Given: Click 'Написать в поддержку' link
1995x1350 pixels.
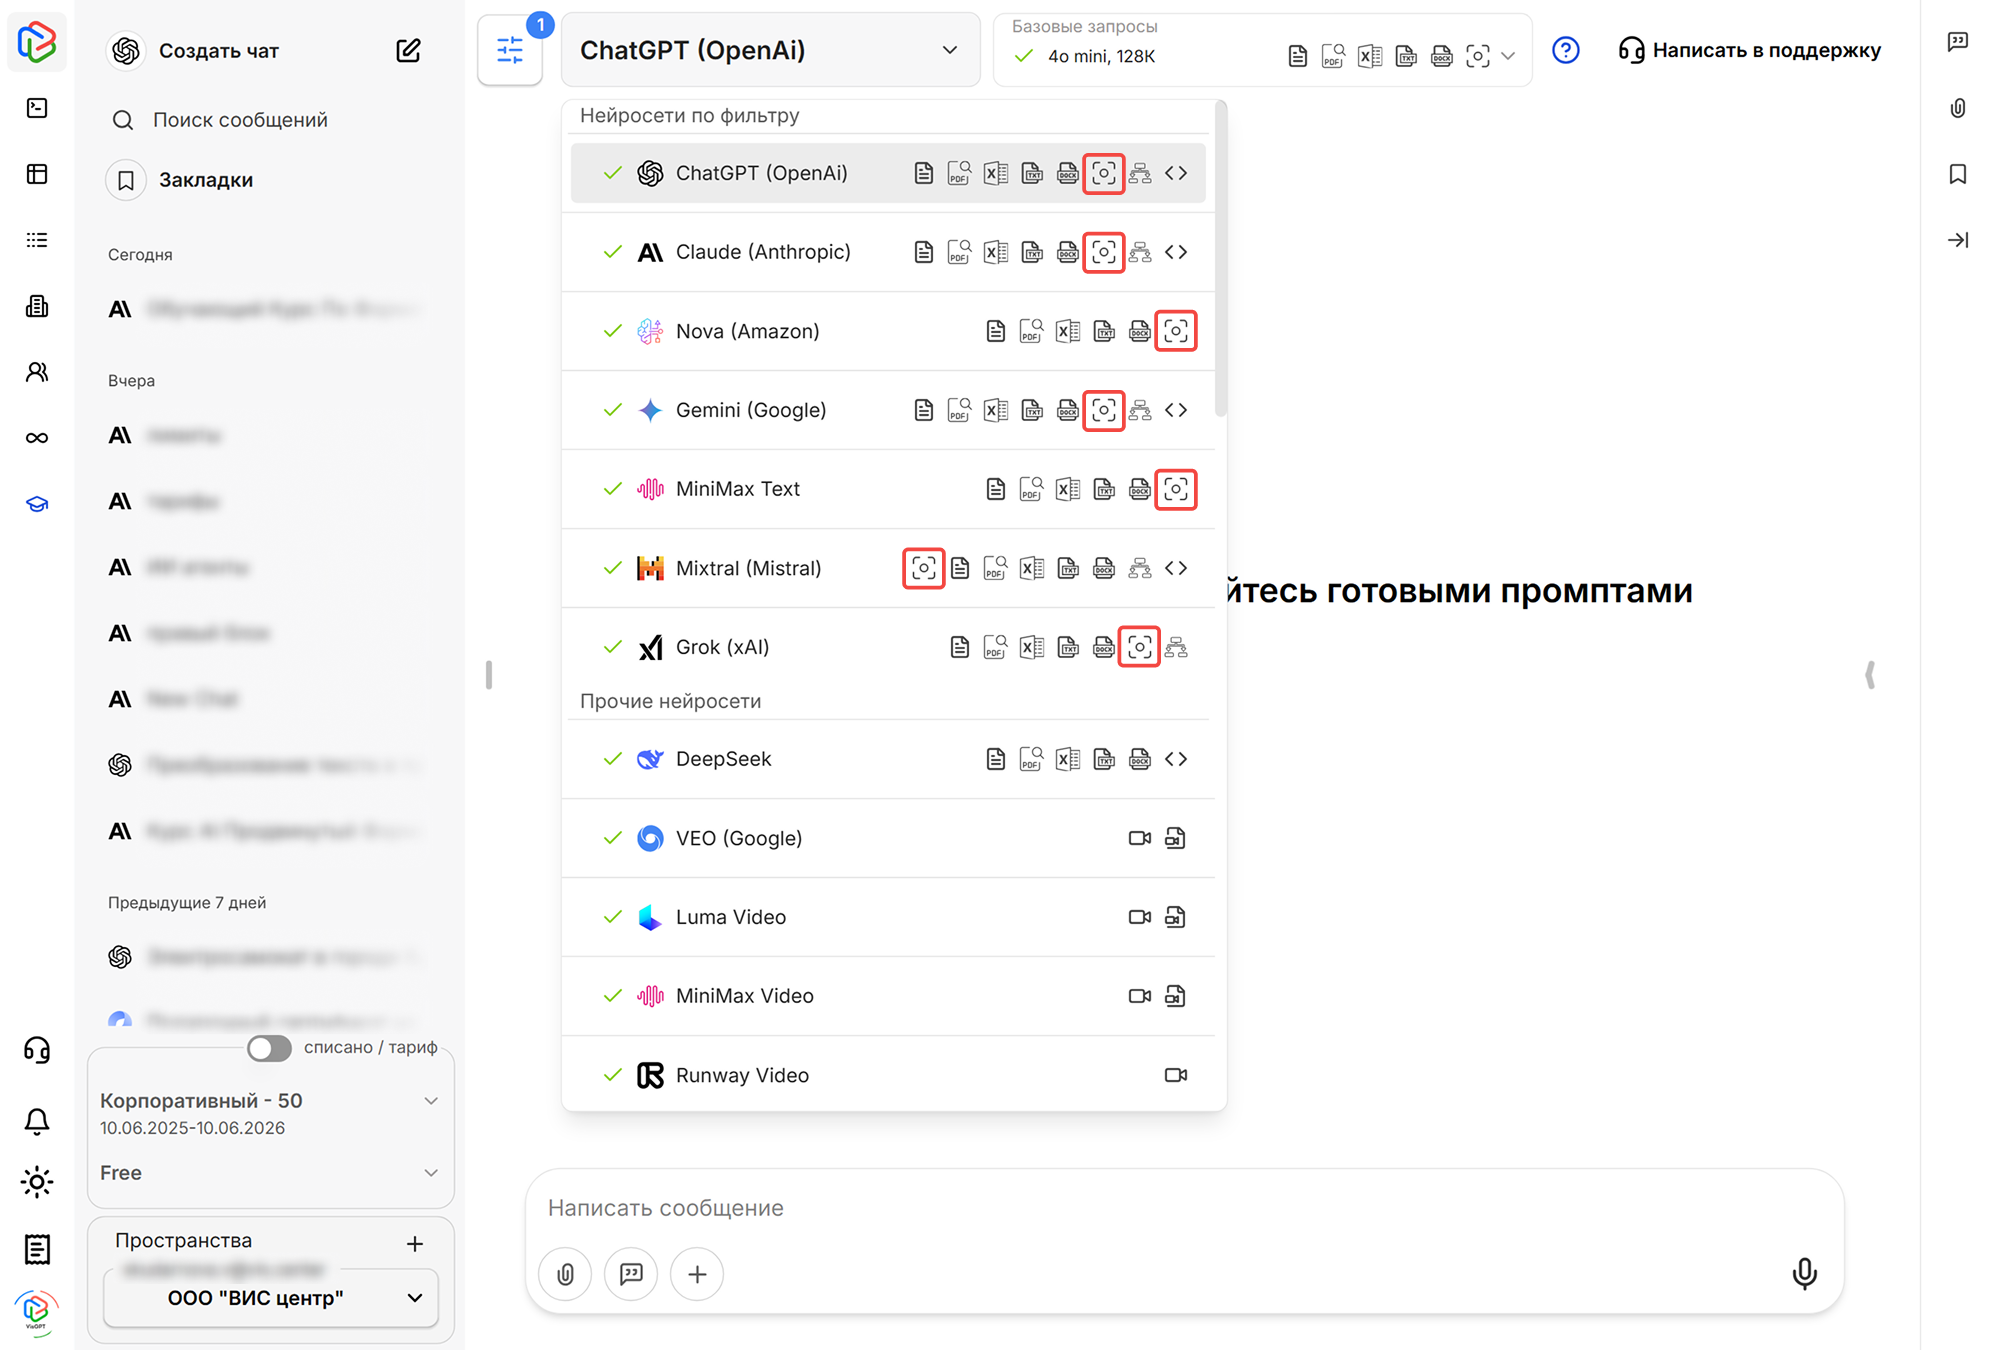Looking at the screenshot, I should [1750, 50].
